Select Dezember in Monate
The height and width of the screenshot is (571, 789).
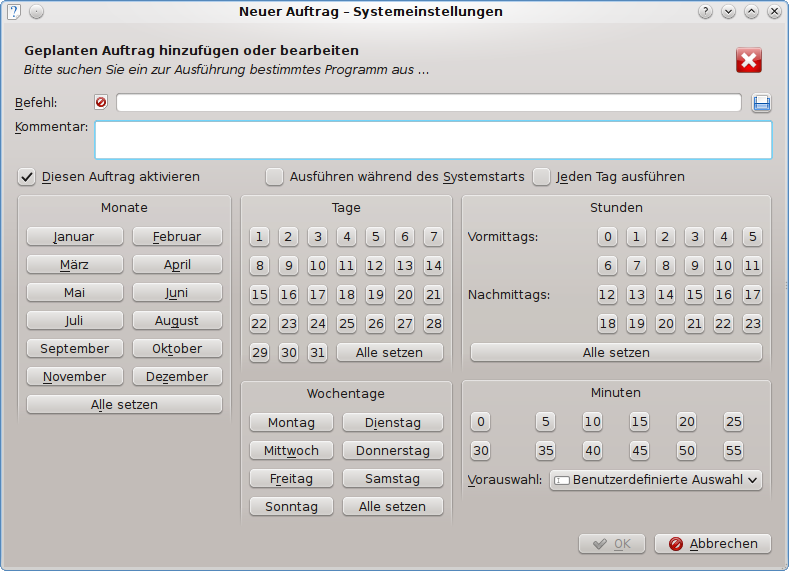tap(177, 376)
